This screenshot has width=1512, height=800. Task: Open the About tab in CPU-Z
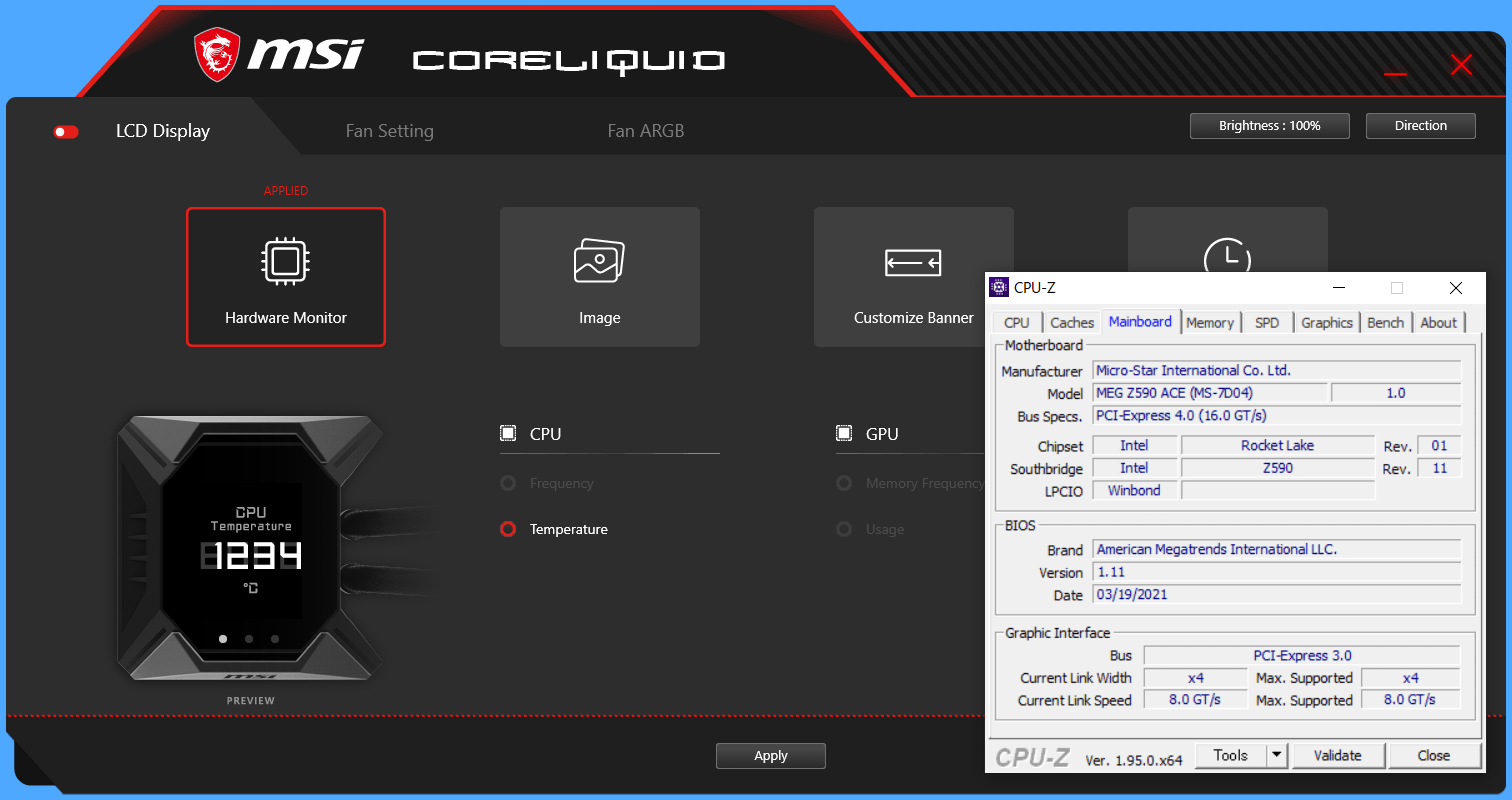click(x=1439, y=323)
